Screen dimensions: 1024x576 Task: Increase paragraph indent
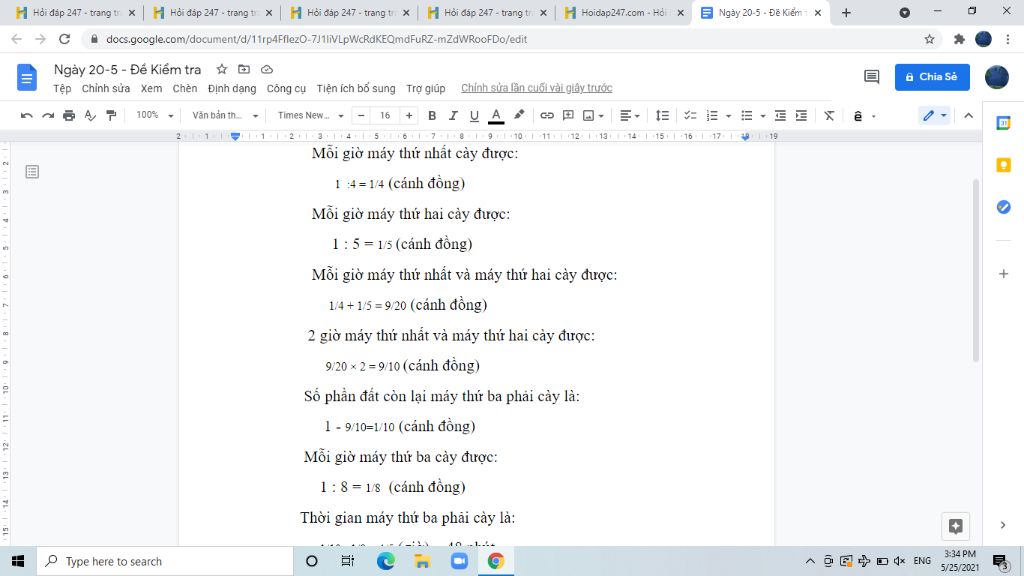tap(801, 116)
